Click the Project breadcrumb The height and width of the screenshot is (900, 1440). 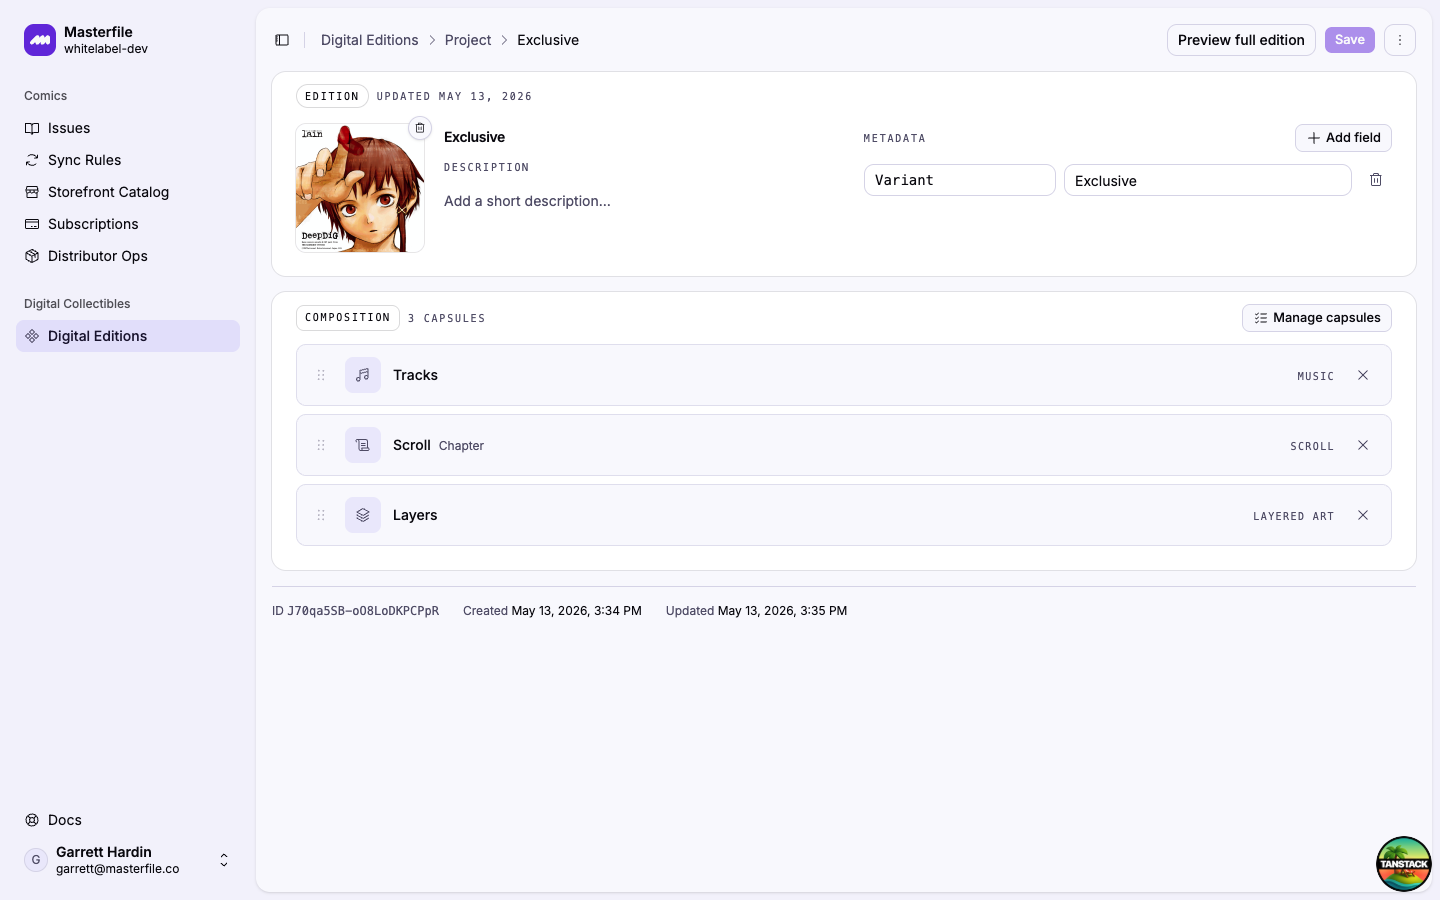[x=468, y=40]
